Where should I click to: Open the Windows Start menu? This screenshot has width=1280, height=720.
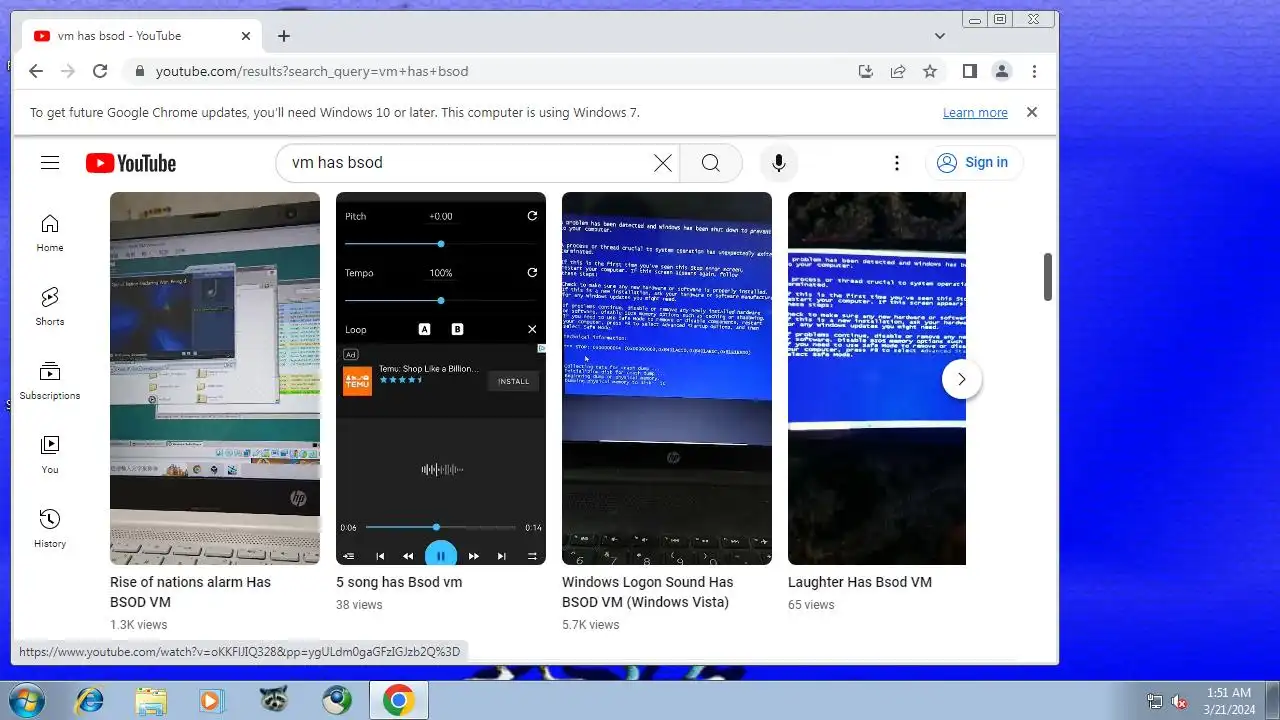(x=27, y=700)
